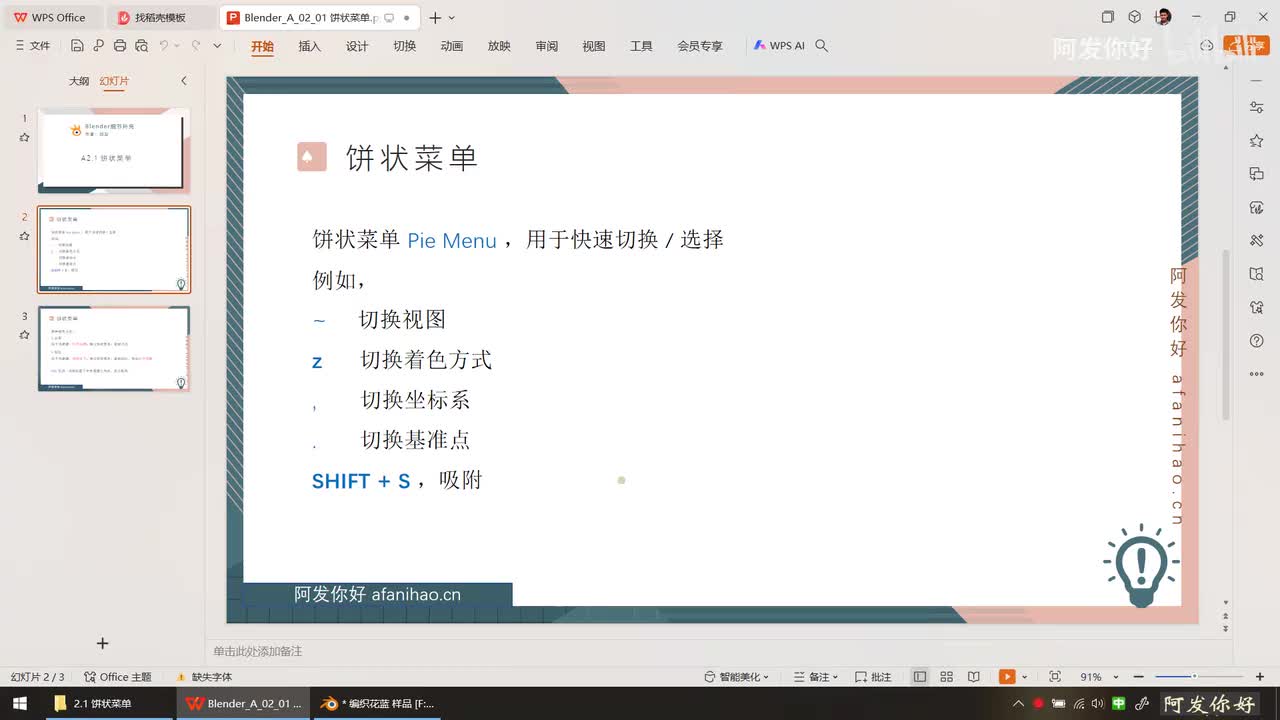1280x720 pixels.
Task: Click zoom in plus button
Action: (x=1259, y=677)
